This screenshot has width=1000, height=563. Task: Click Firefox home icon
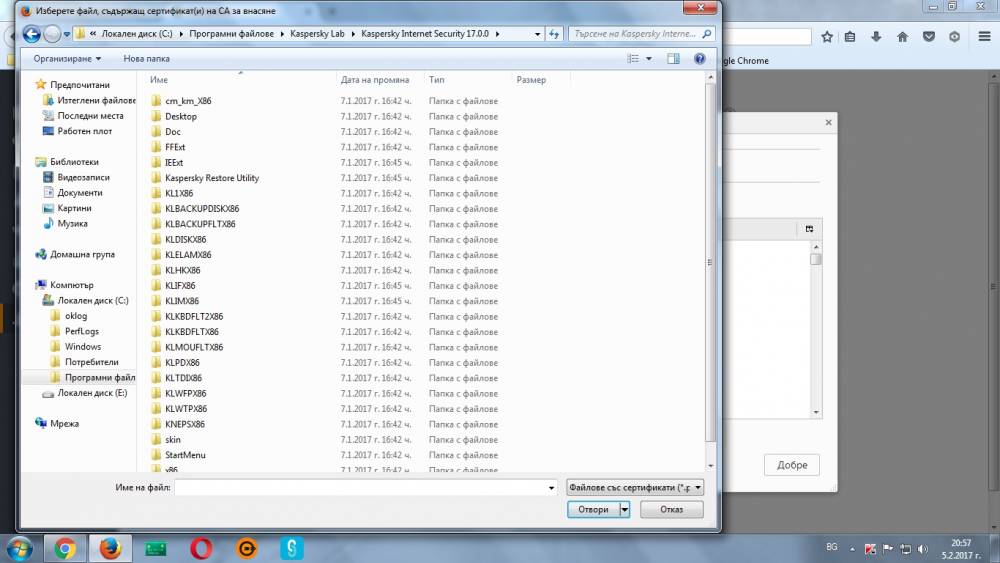(x=902, y=37)
